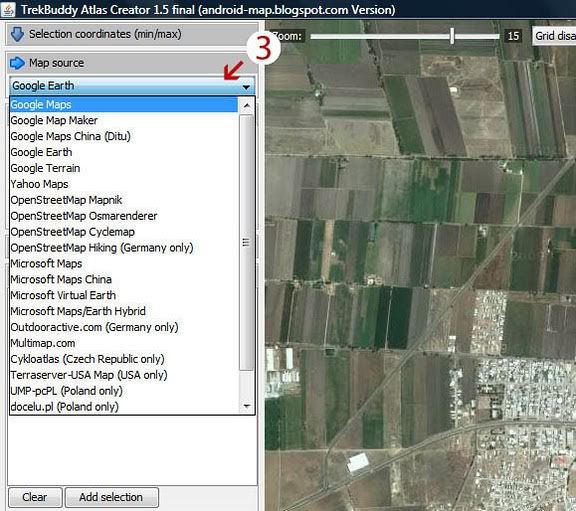Screen dimensions: 576x511
Task: Click the Selection coordinates (min/max) header
Action: point(132,34)
